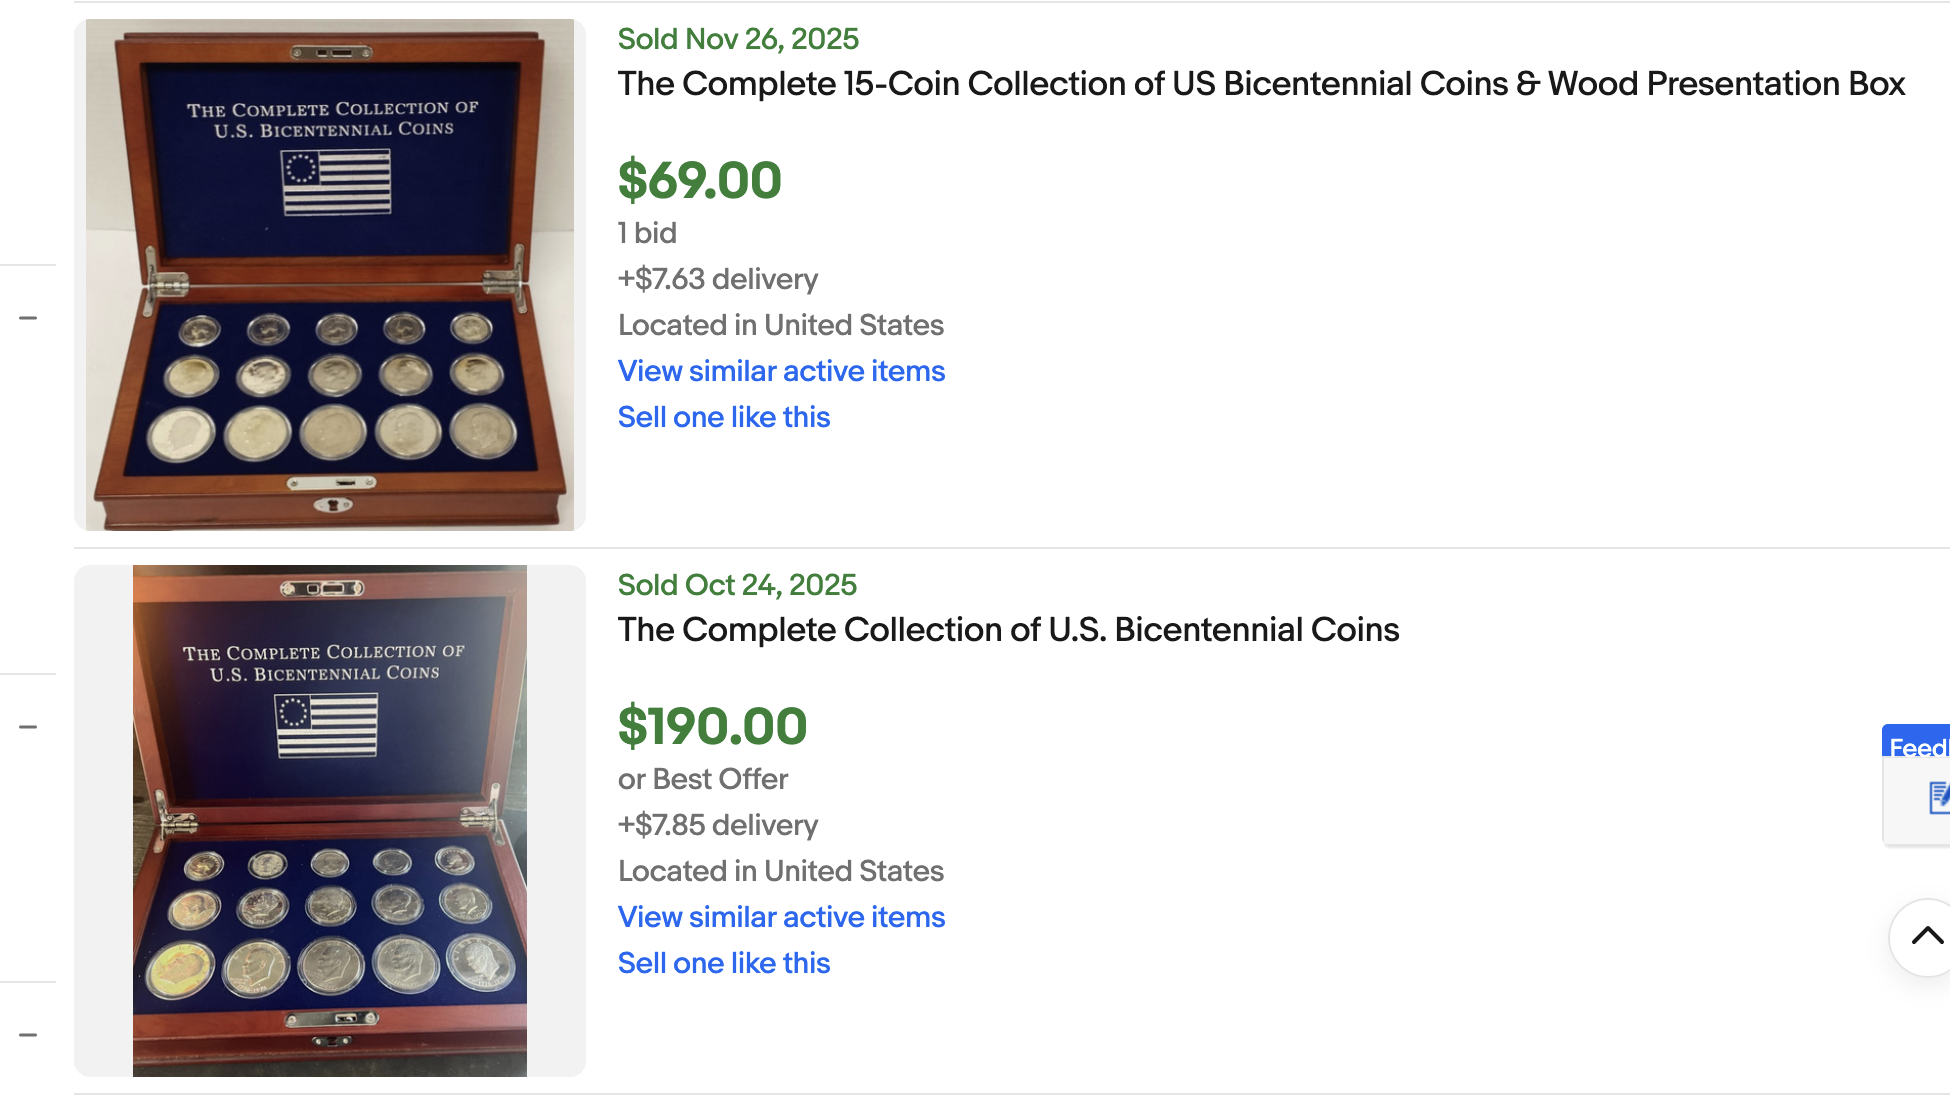The image size is (1950, 1108).
Task: Click the $190.00 sold price
Action: pyautogui.click(x=712, y=727)
